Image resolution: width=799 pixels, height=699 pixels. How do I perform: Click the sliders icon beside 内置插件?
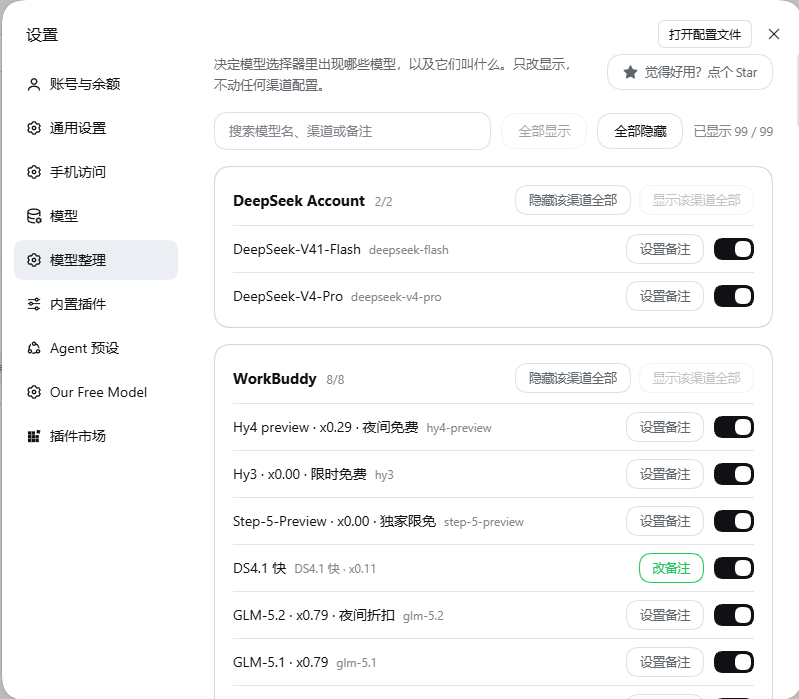(x=34, y=304)
